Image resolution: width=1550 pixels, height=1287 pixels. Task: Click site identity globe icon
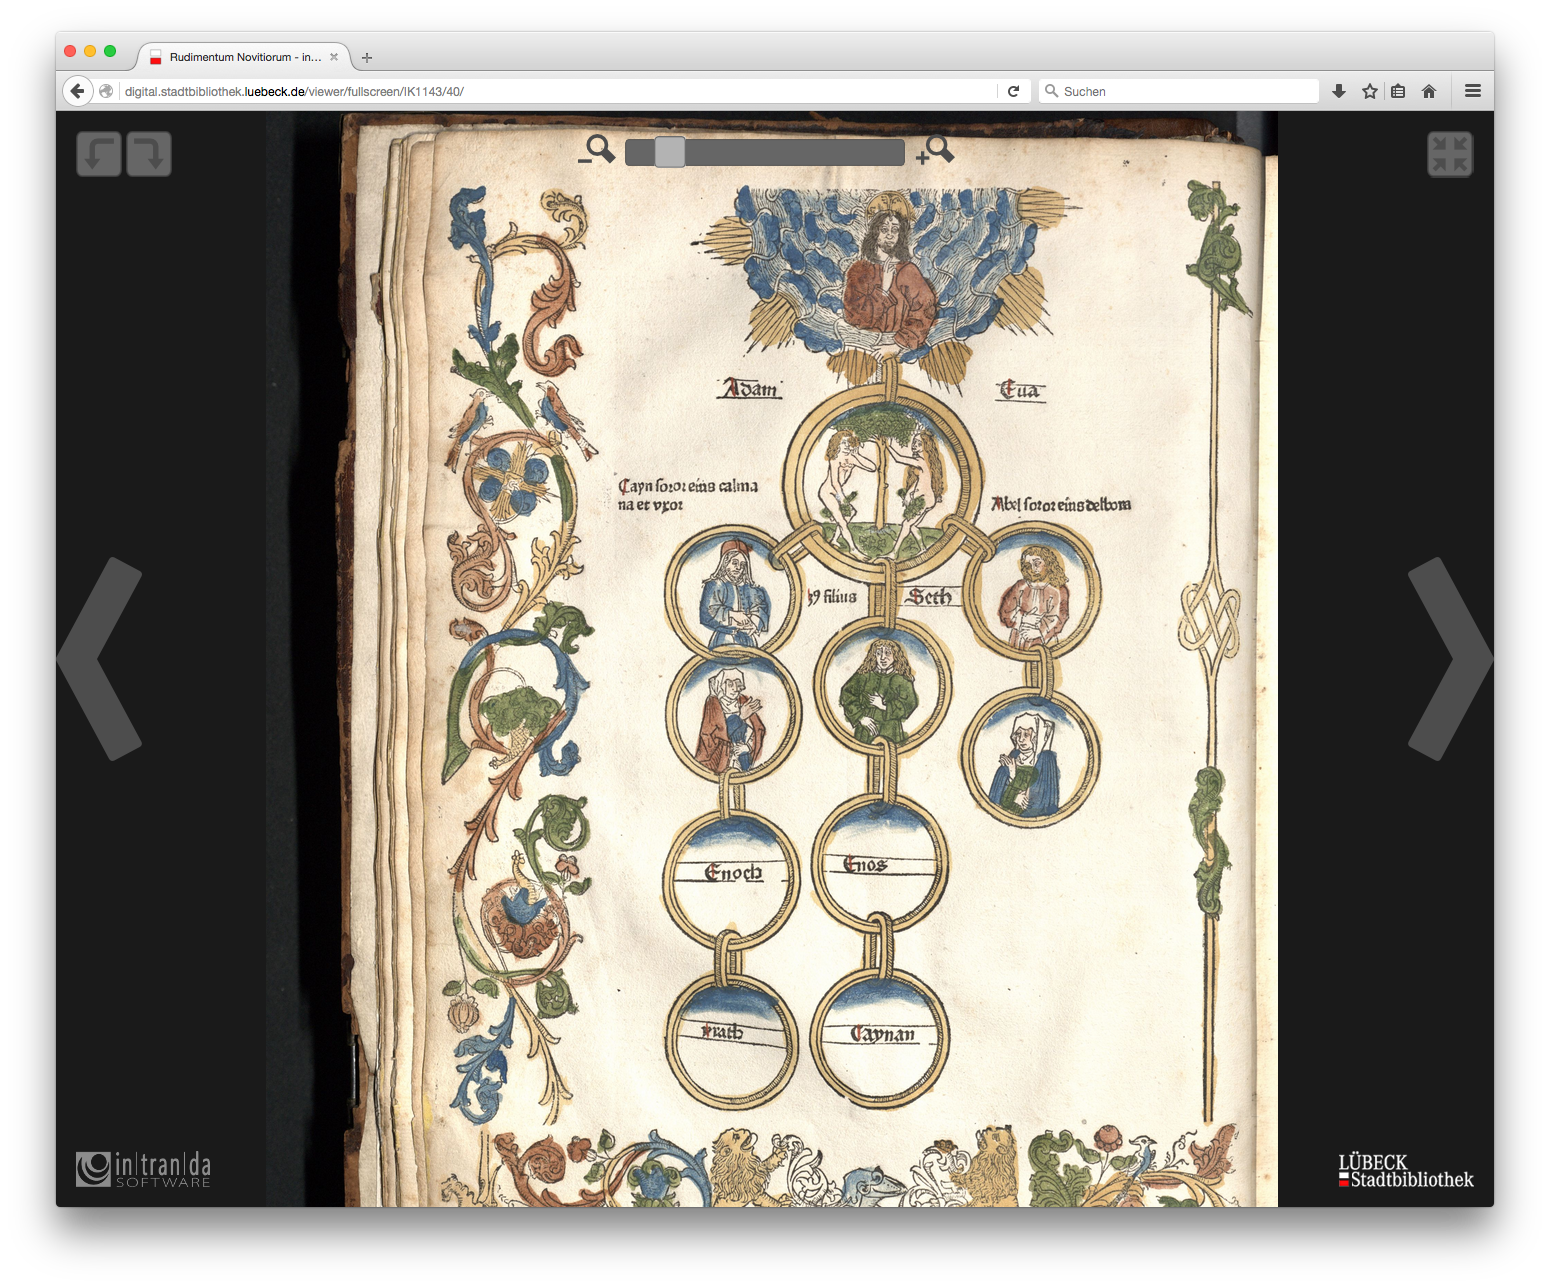click(x=106, y=91)
